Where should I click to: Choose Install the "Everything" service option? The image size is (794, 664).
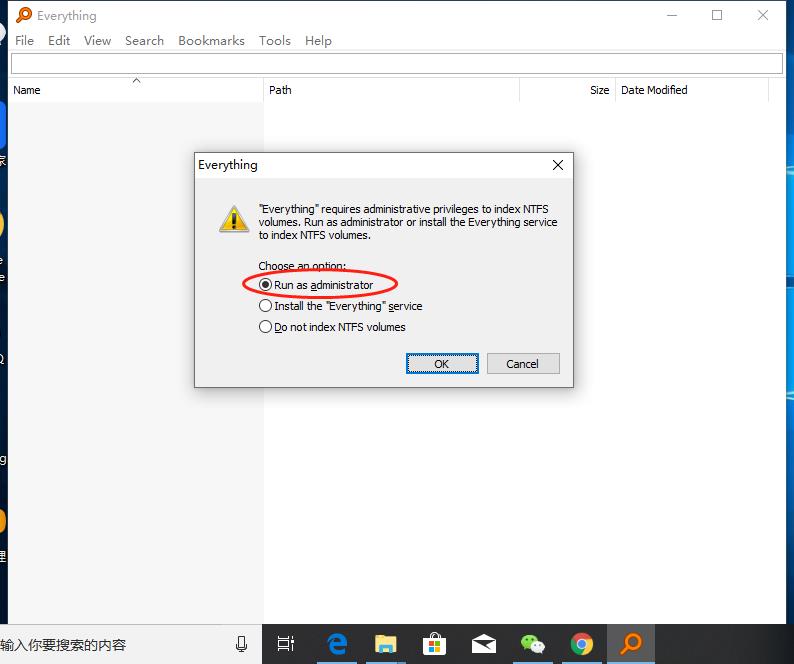coord(340,306)
